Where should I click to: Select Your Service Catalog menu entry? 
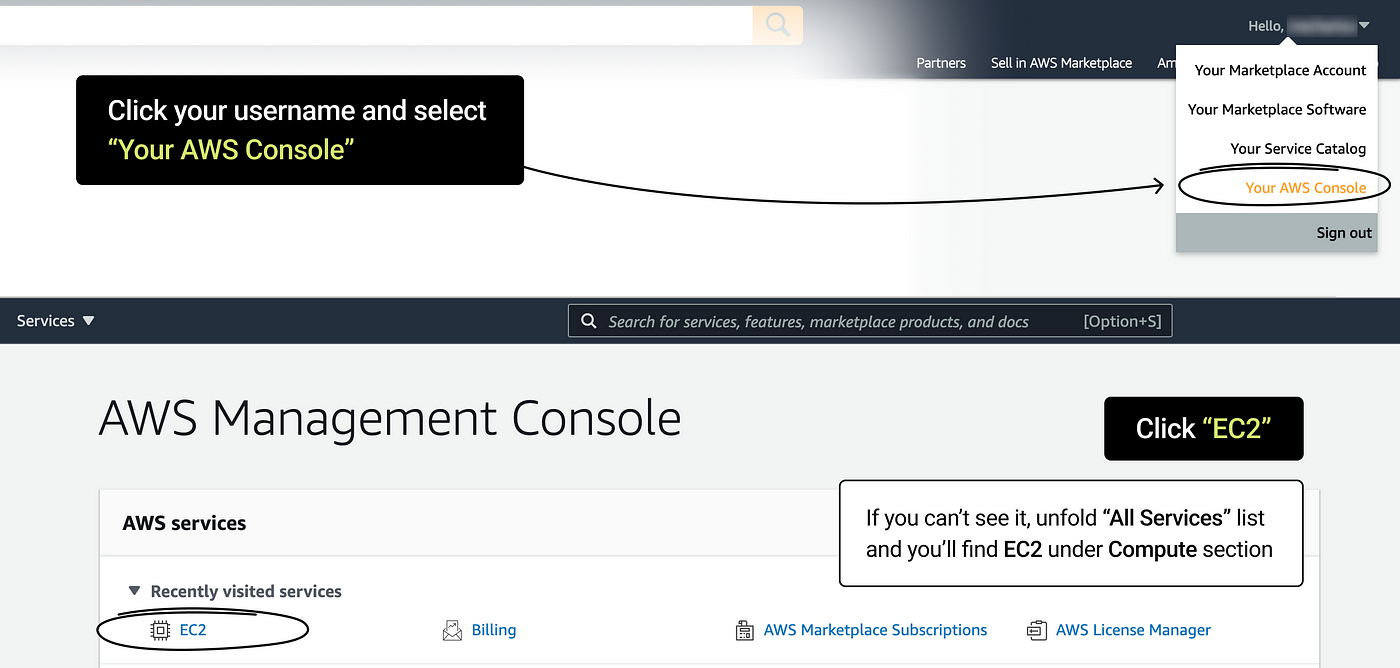pos(1298,148)
